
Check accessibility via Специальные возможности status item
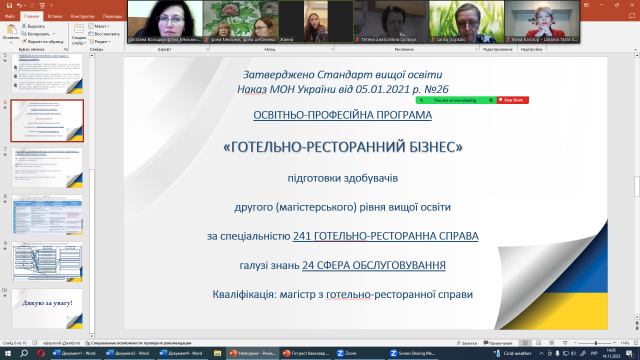pyautogui.click(x=138, y=343)
